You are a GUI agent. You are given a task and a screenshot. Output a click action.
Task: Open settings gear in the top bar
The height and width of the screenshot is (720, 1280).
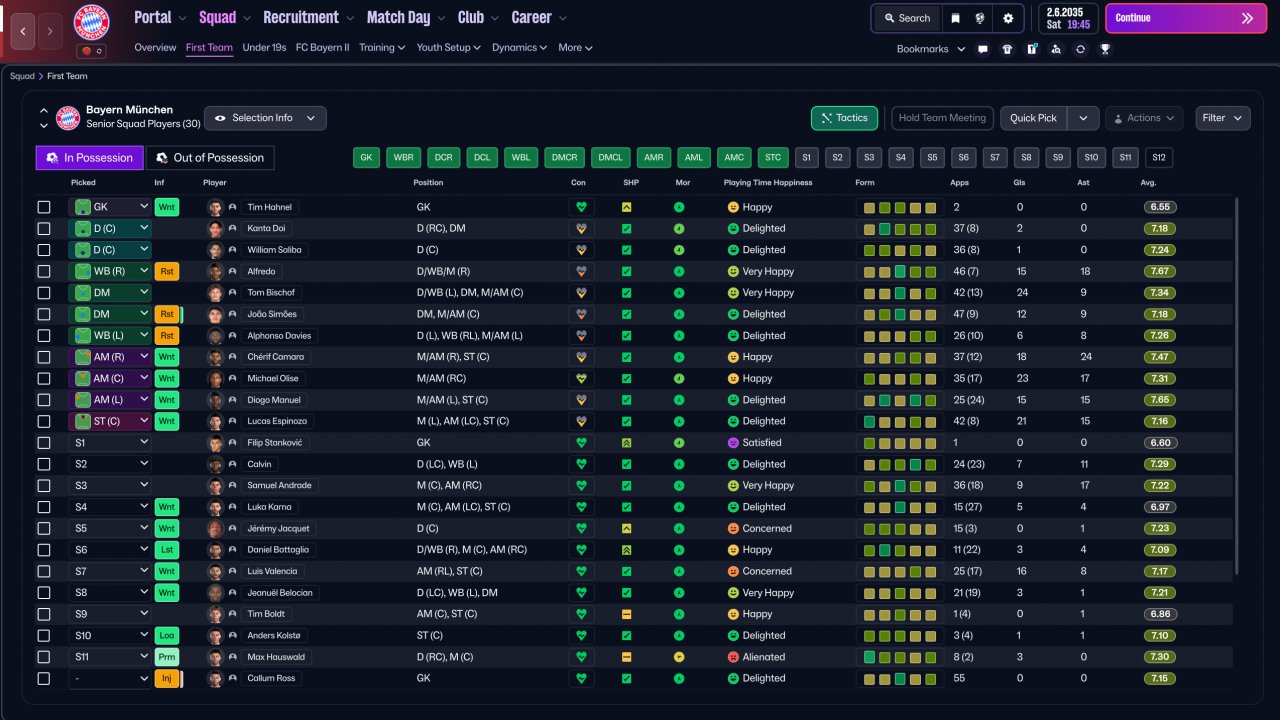1008,18
